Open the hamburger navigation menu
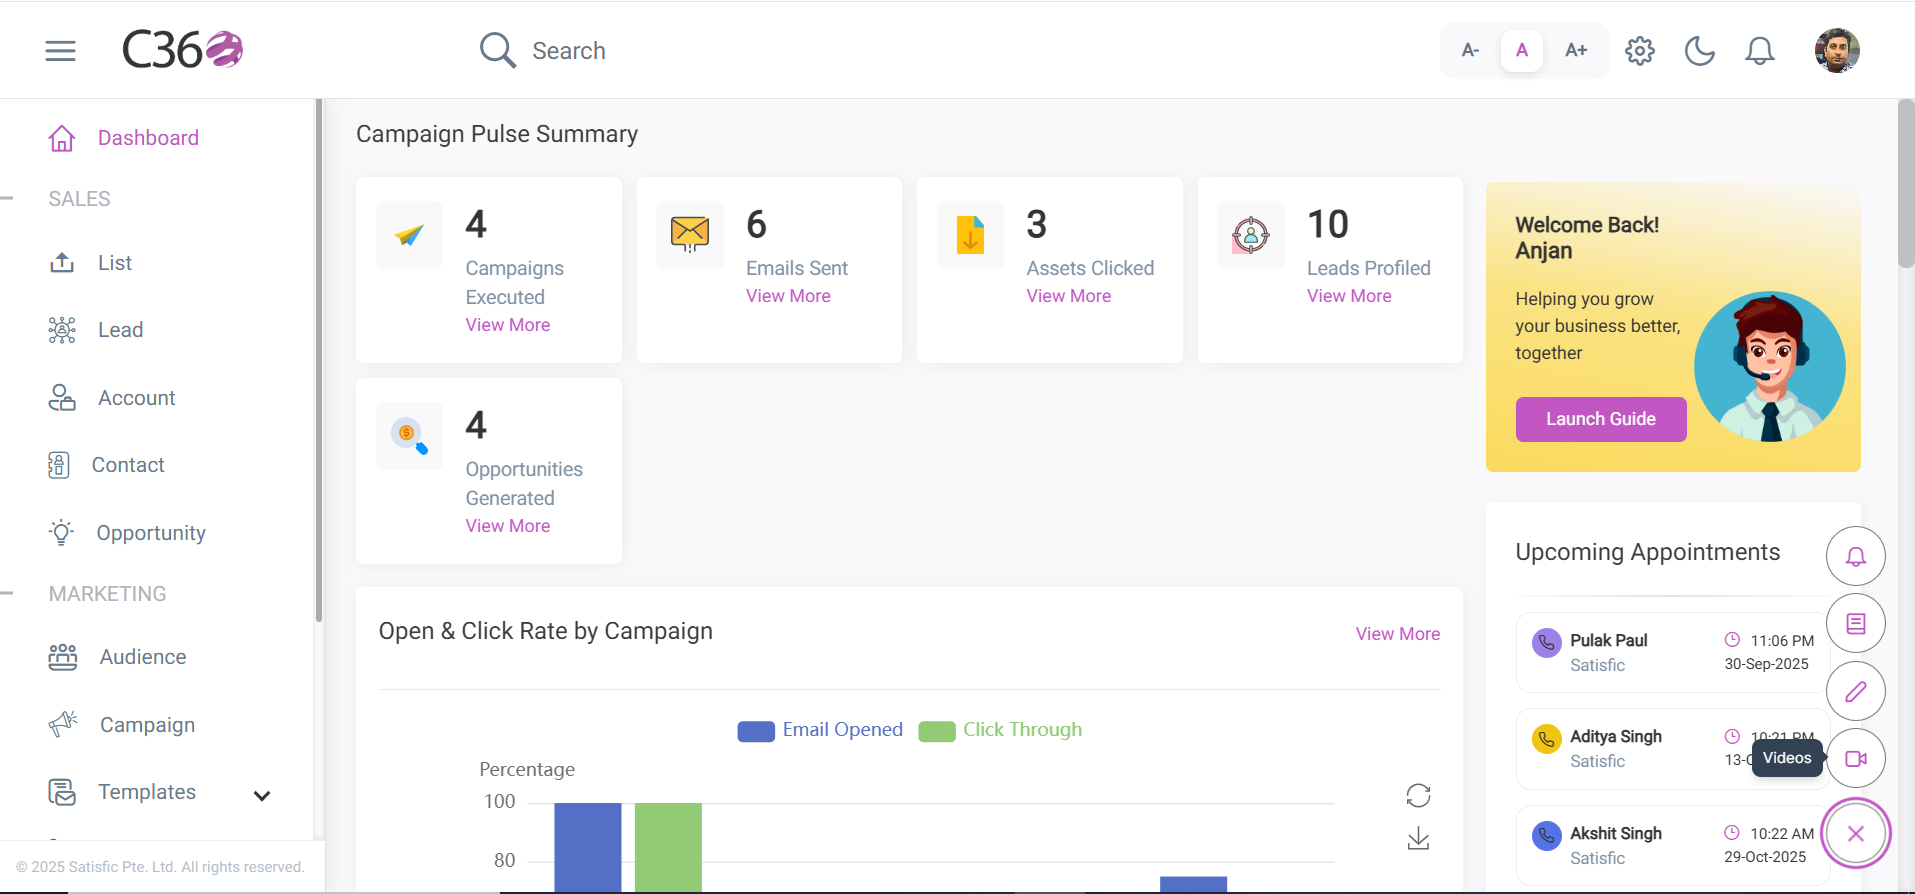The width and height of the screenshot is (1915, 894). pyautogui.click(x=60, y=51)
